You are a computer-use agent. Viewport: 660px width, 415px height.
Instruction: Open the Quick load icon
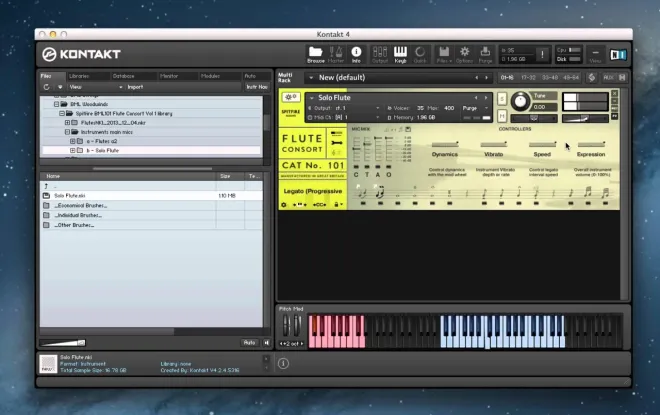420,54
